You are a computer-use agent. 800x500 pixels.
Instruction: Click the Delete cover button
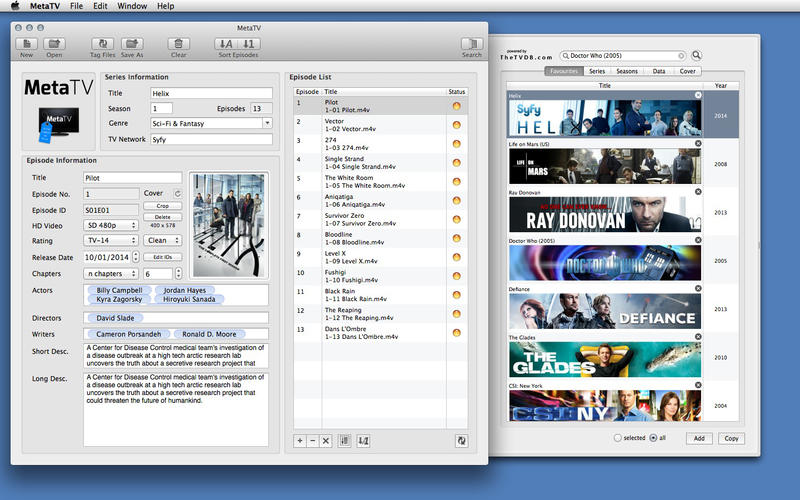click(x=163, y=217)
